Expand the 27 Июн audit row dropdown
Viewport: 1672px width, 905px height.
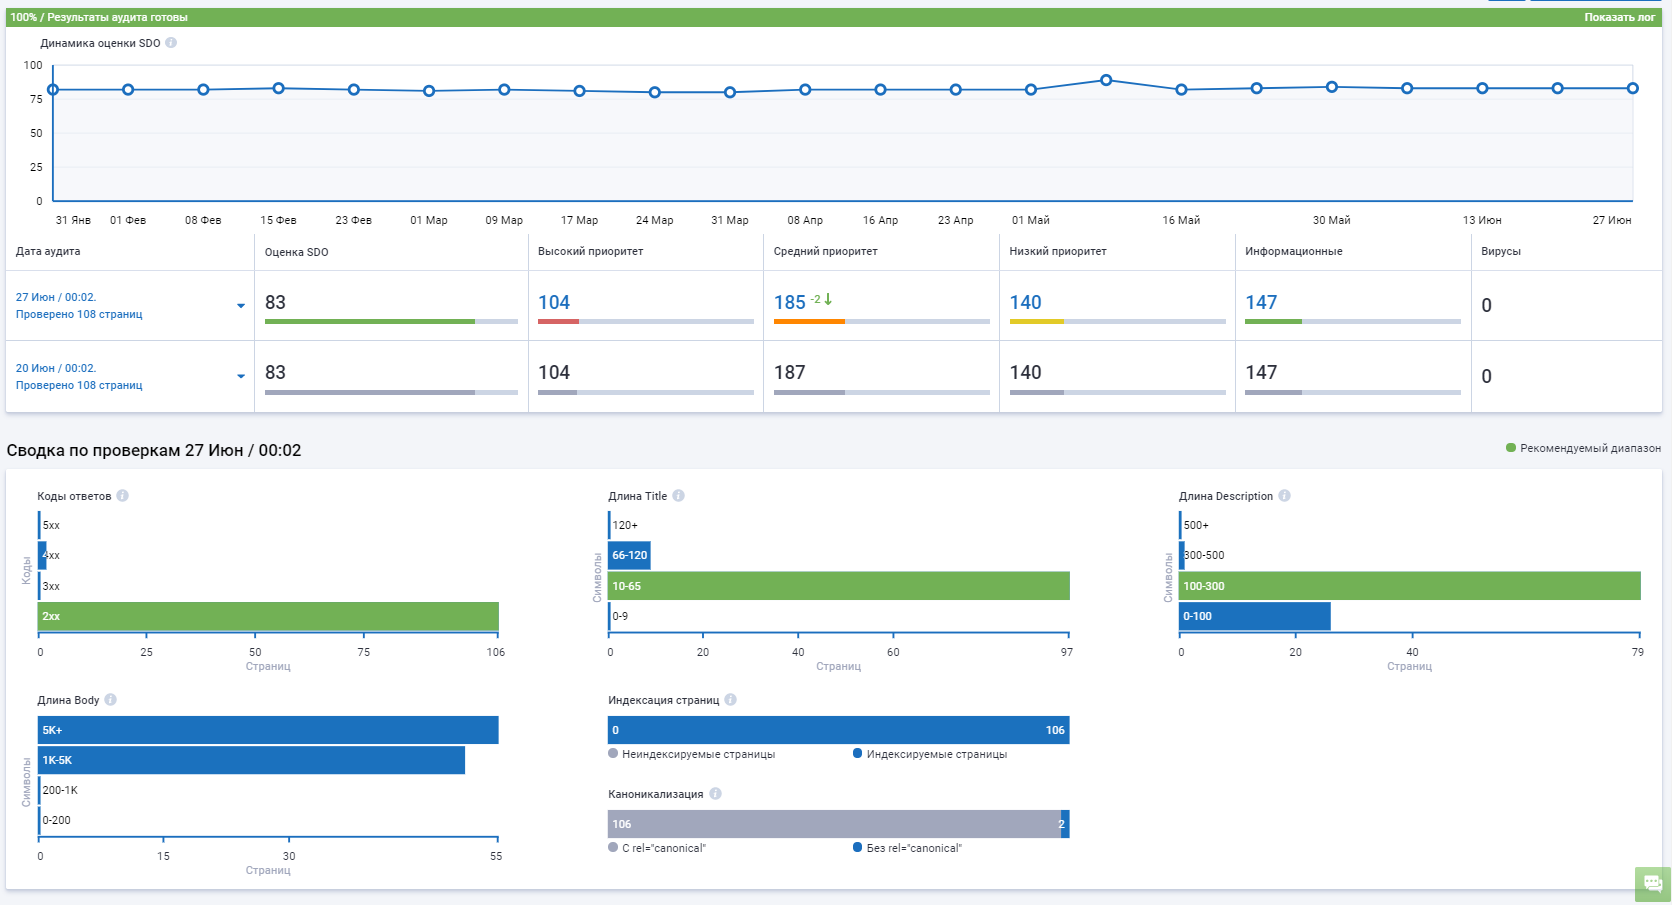point(241,306)
